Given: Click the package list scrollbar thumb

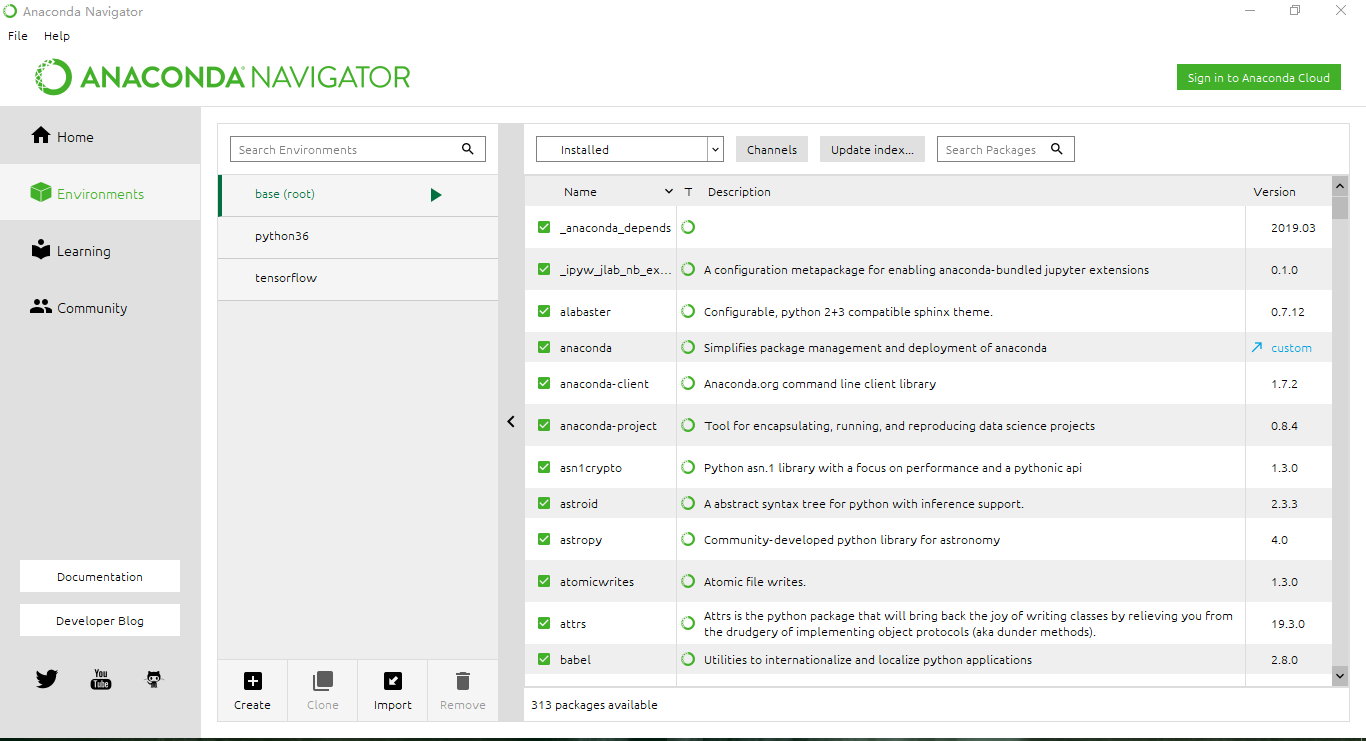Looking at the screenshot, I should pyautogui.click(x=1340, y=208).
